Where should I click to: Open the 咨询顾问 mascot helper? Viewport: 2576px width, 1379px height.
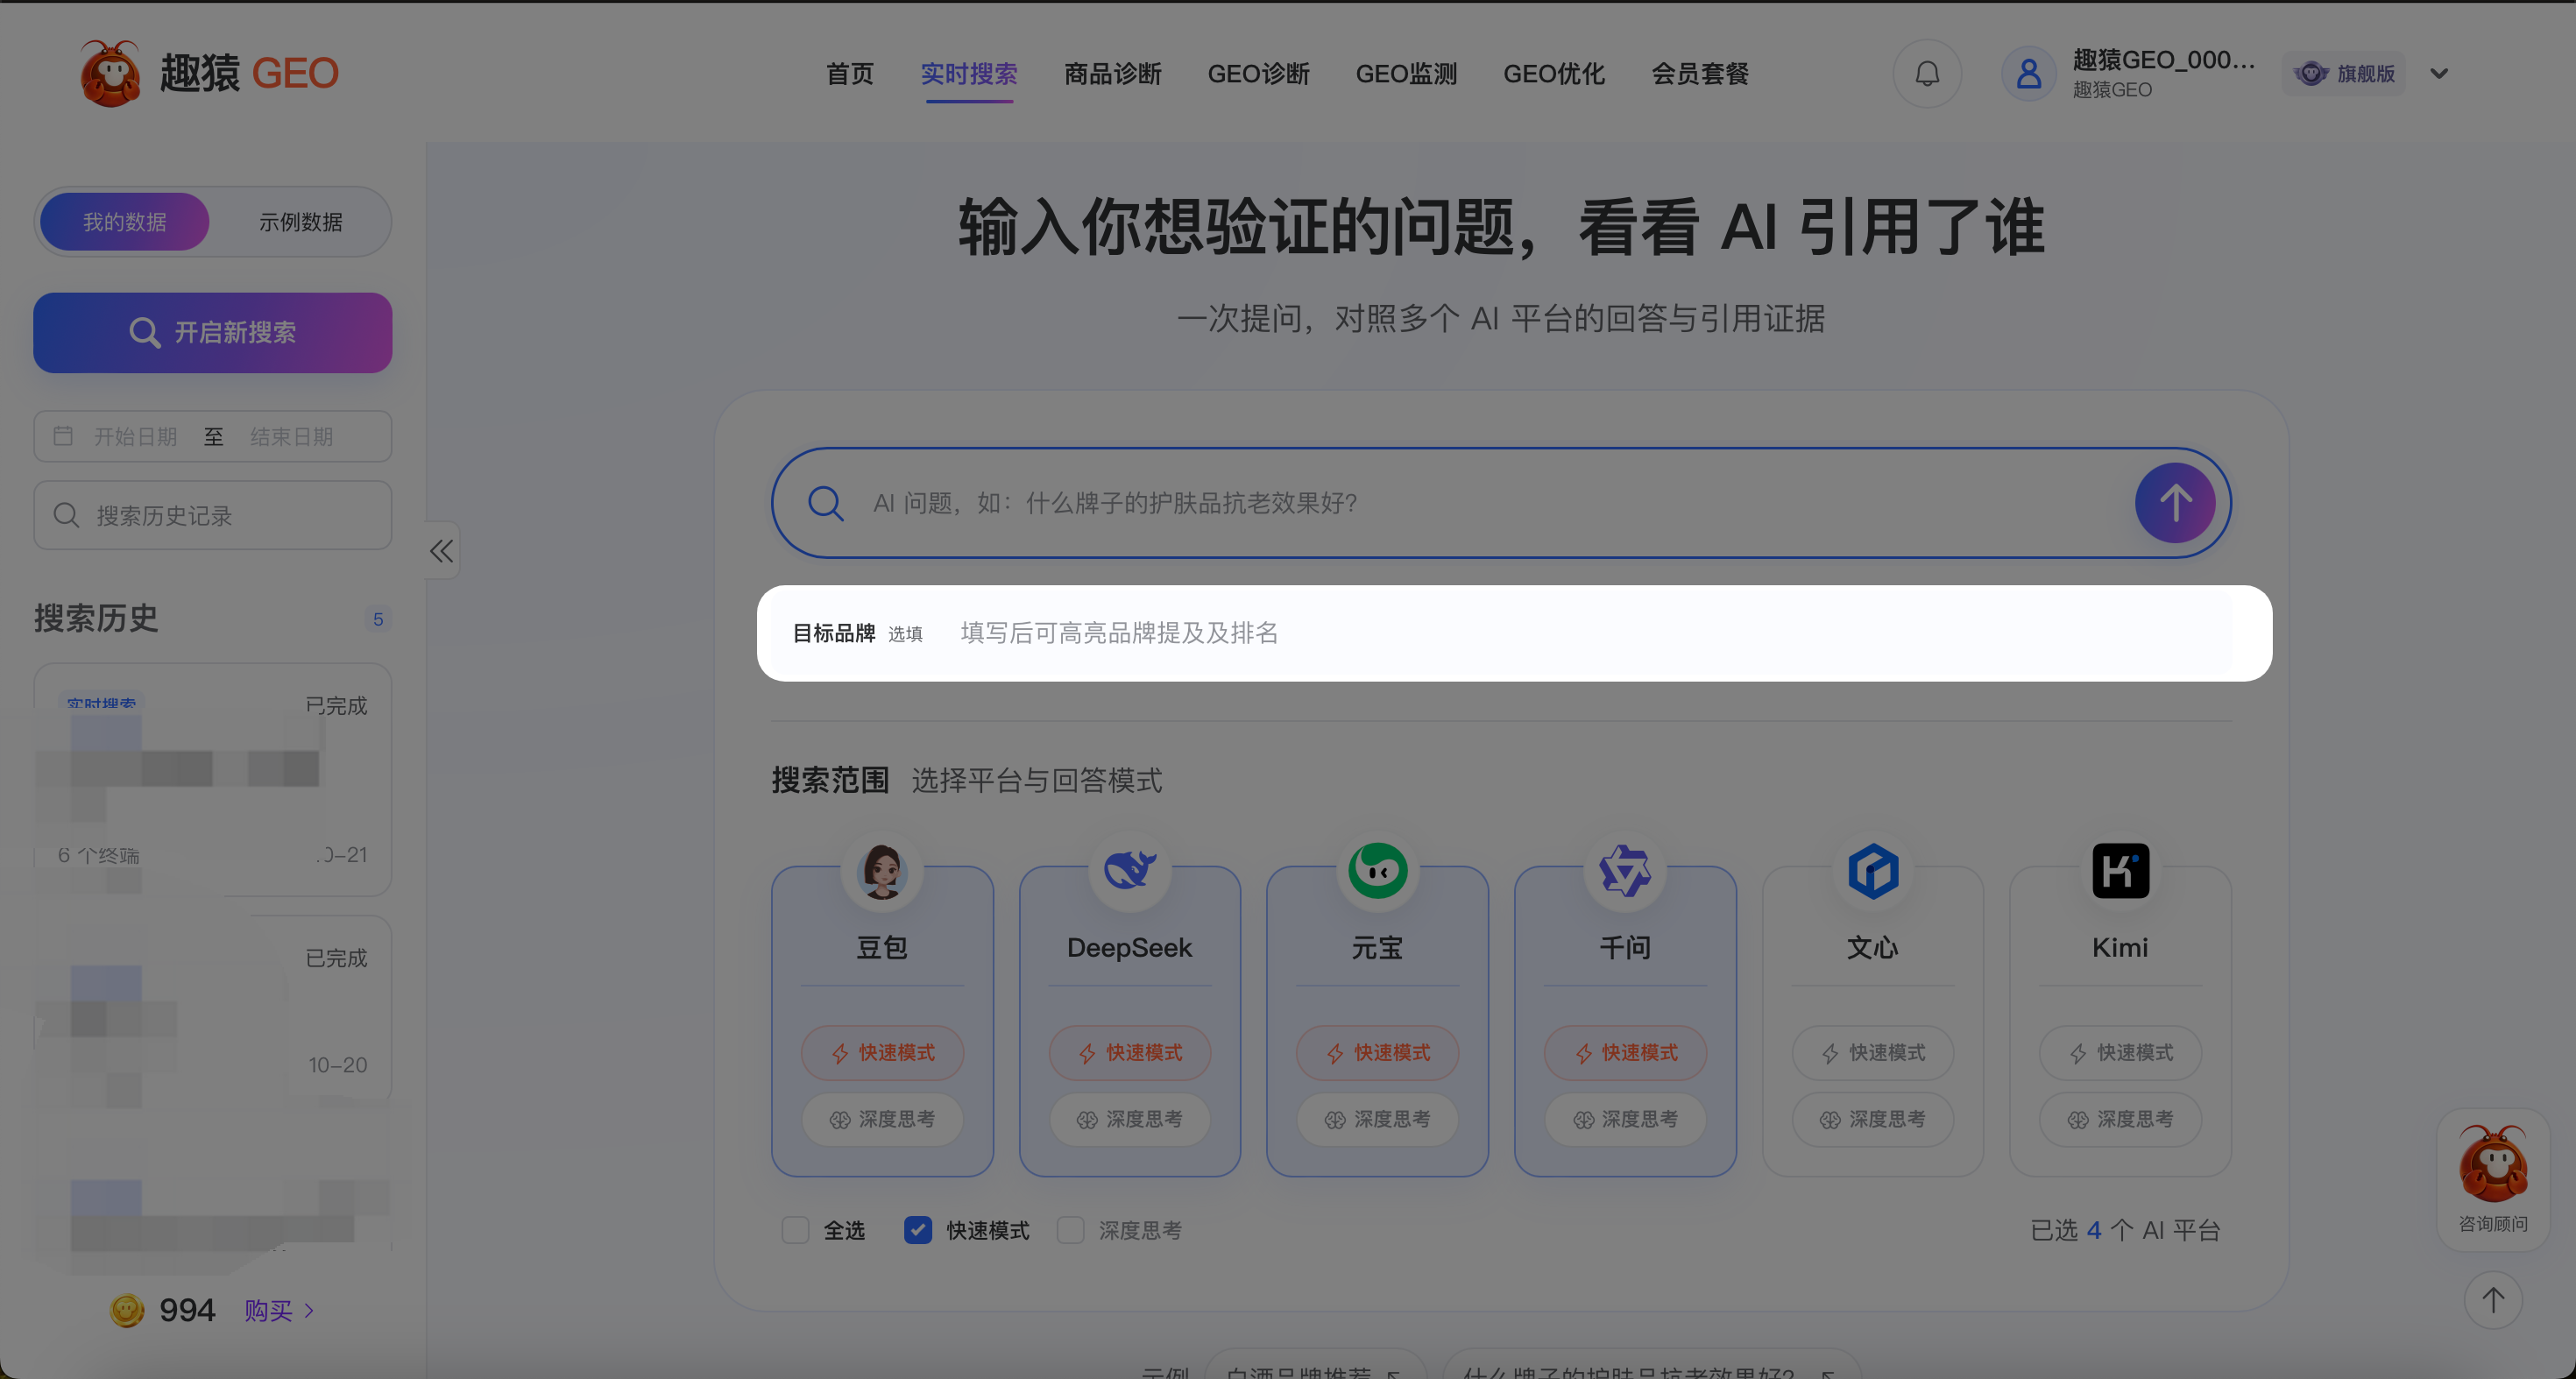pos(2492,1178)
